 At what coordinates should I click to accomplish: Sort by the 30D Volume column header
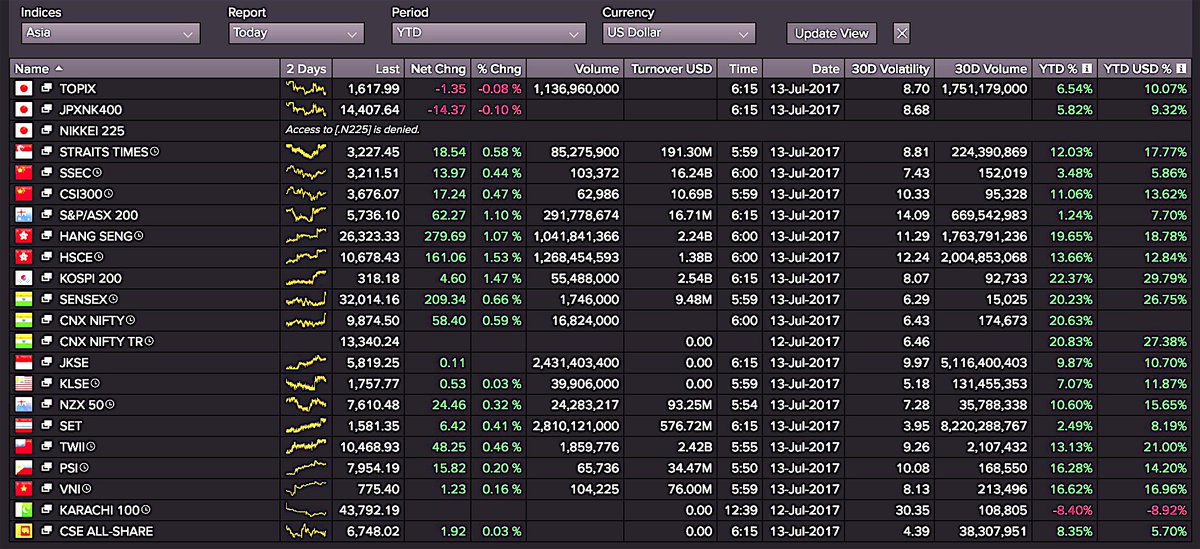pyautogui.click(x=982, y=69)
